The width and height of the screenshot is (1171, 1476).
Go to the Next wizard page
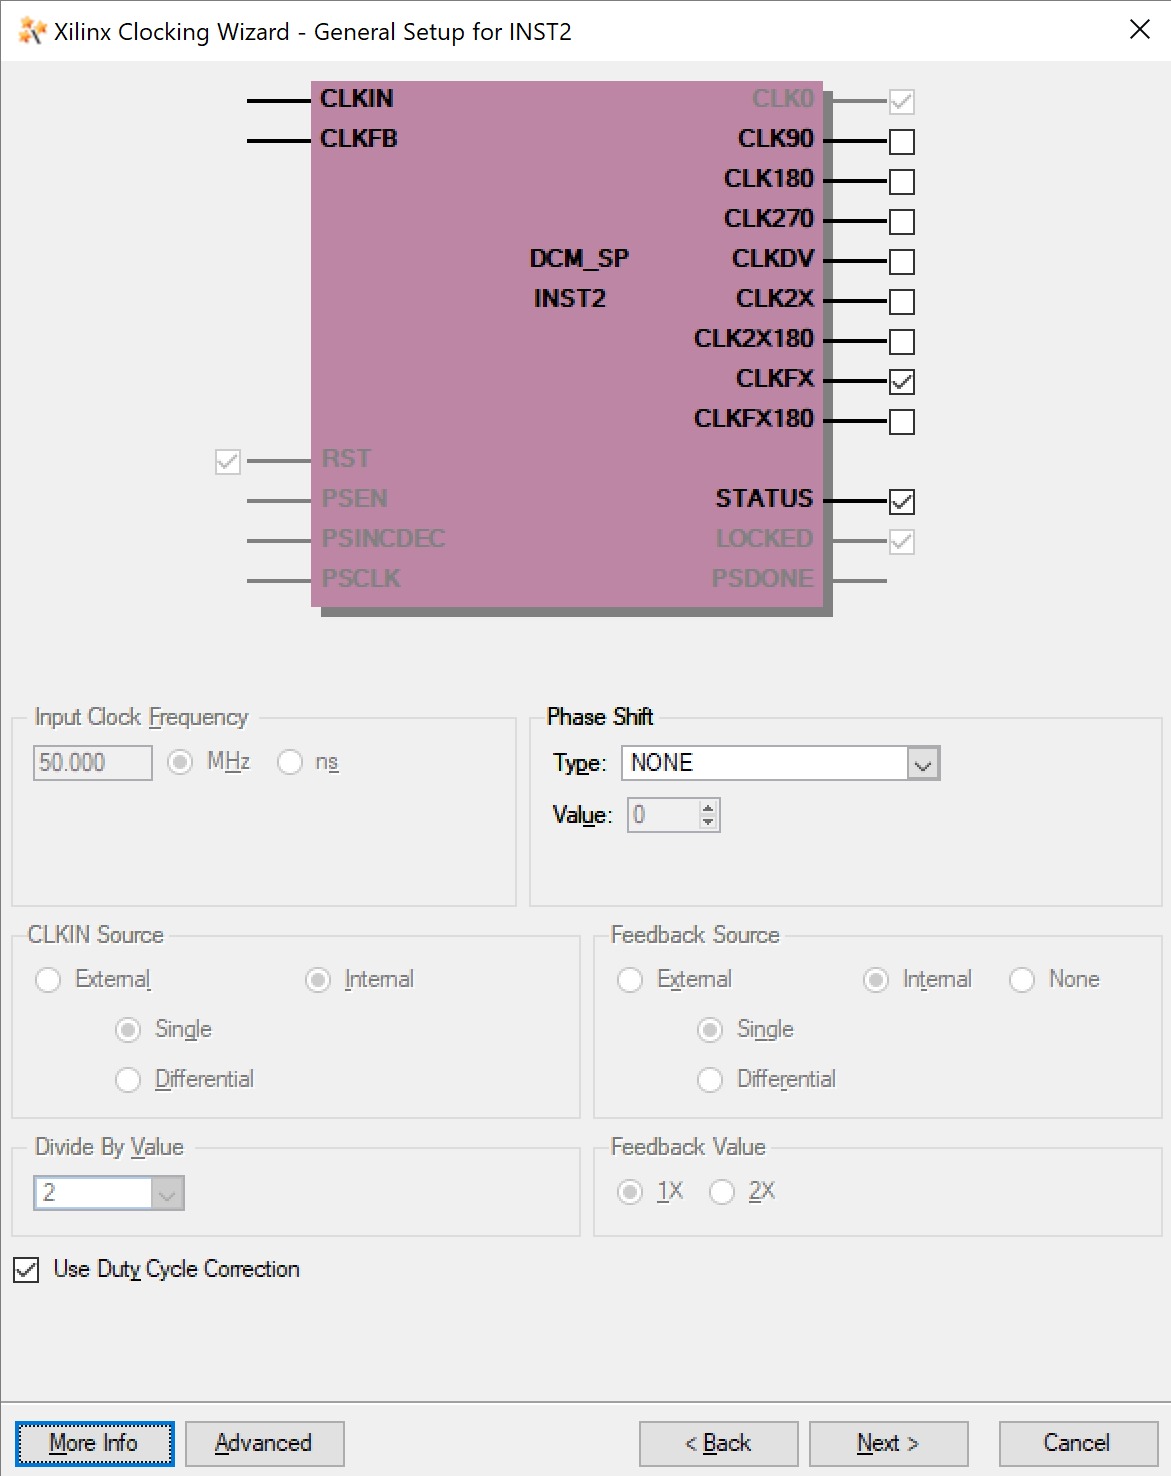[888, 1443]
